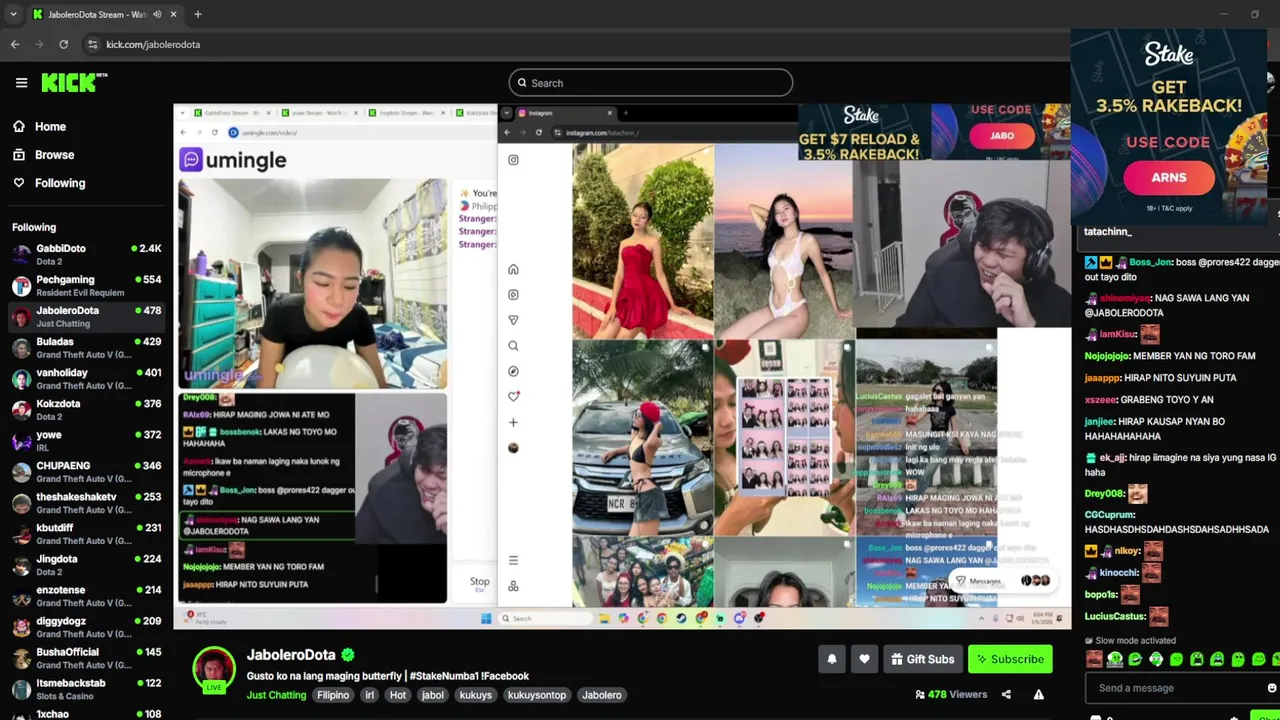Open GabbiDoto channel in Following list
Viewport: 1280px width, 720px height.
point(86,254)
